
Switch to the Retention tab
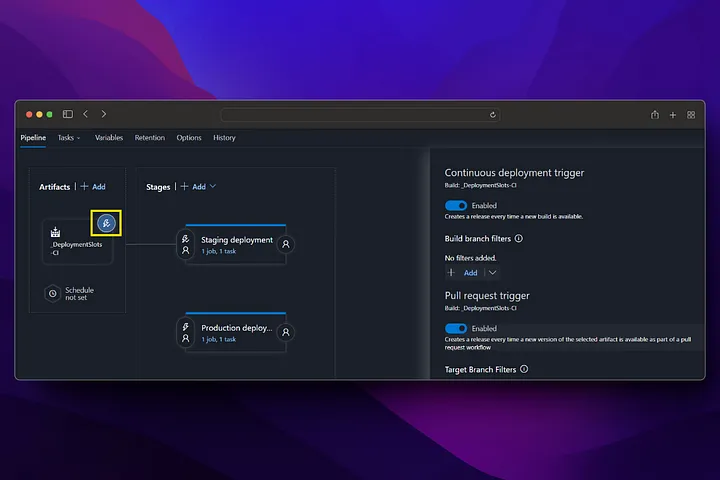[150, 138]
